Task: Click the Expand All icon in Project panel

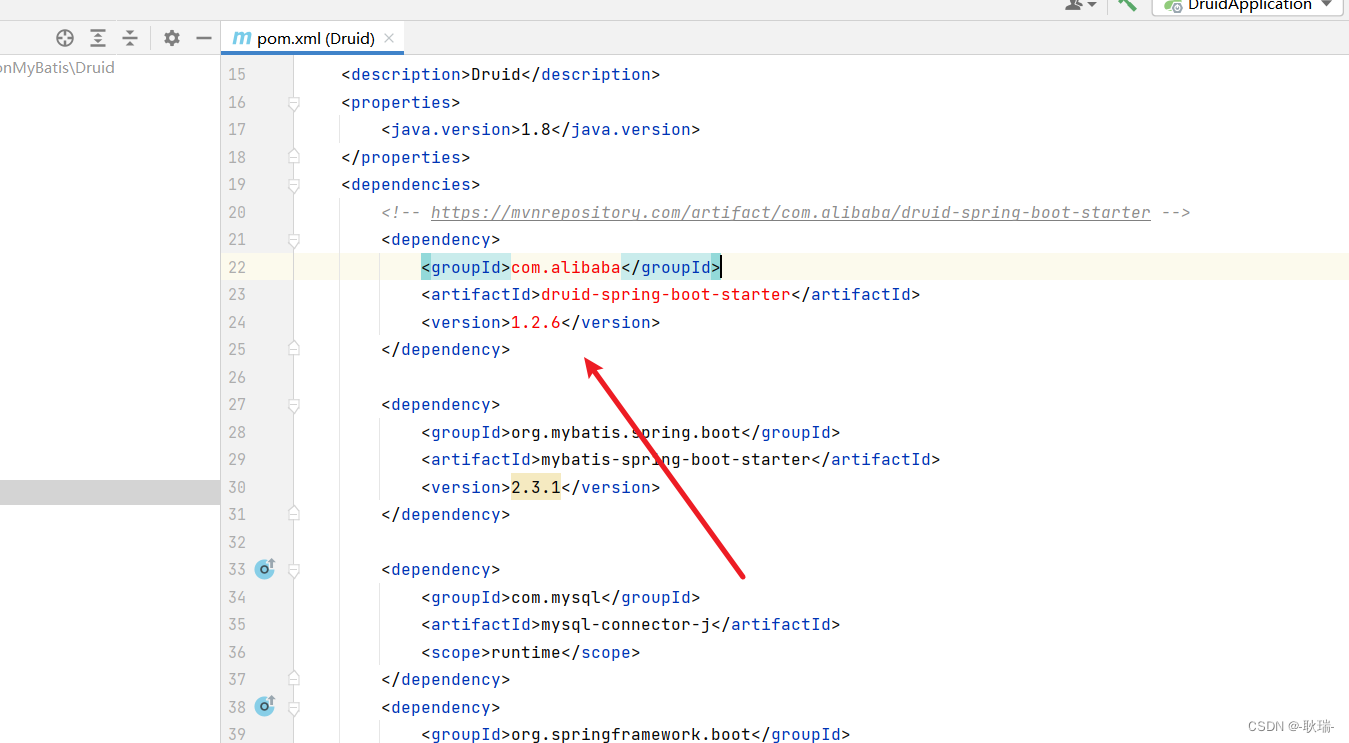Action: (98, 38)
